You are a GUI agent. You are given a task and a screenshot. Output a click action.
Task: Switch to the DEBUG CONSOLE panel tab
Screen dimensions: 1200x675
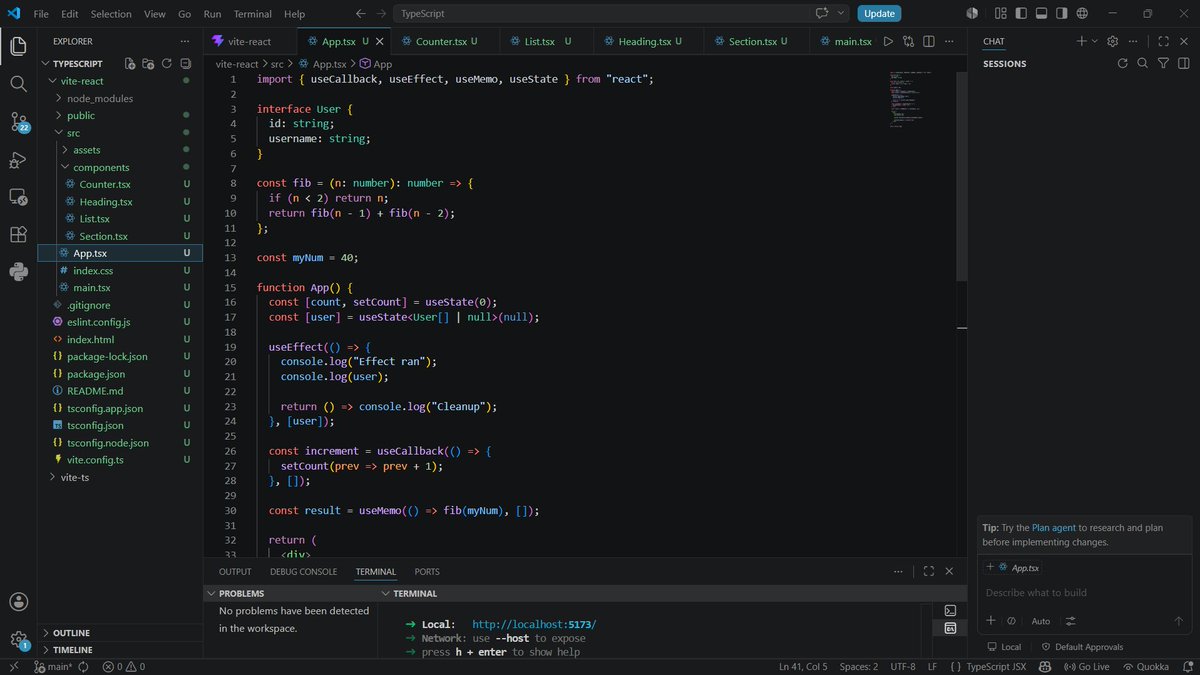pos(303,572)
